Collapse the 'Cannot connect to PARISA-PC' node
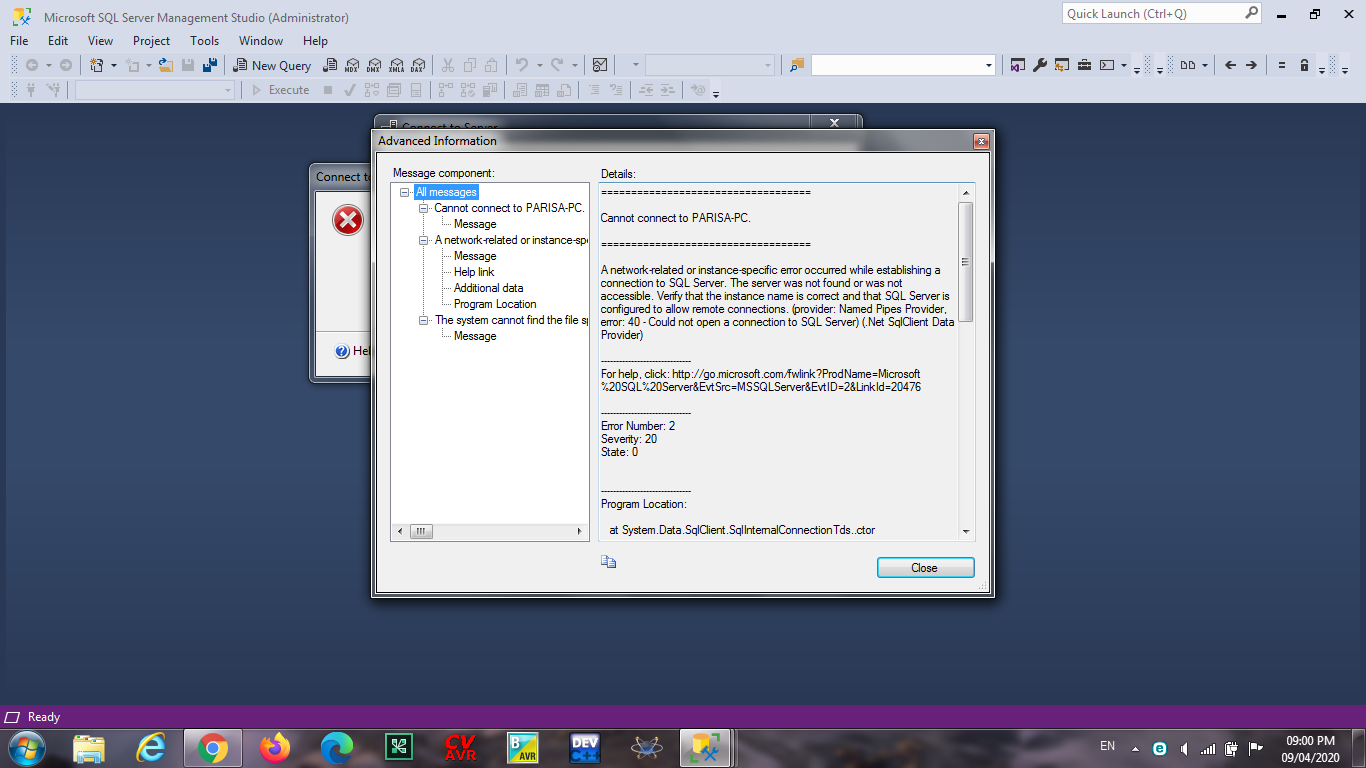Screen dimensions: 1366x768 point(424,208)
